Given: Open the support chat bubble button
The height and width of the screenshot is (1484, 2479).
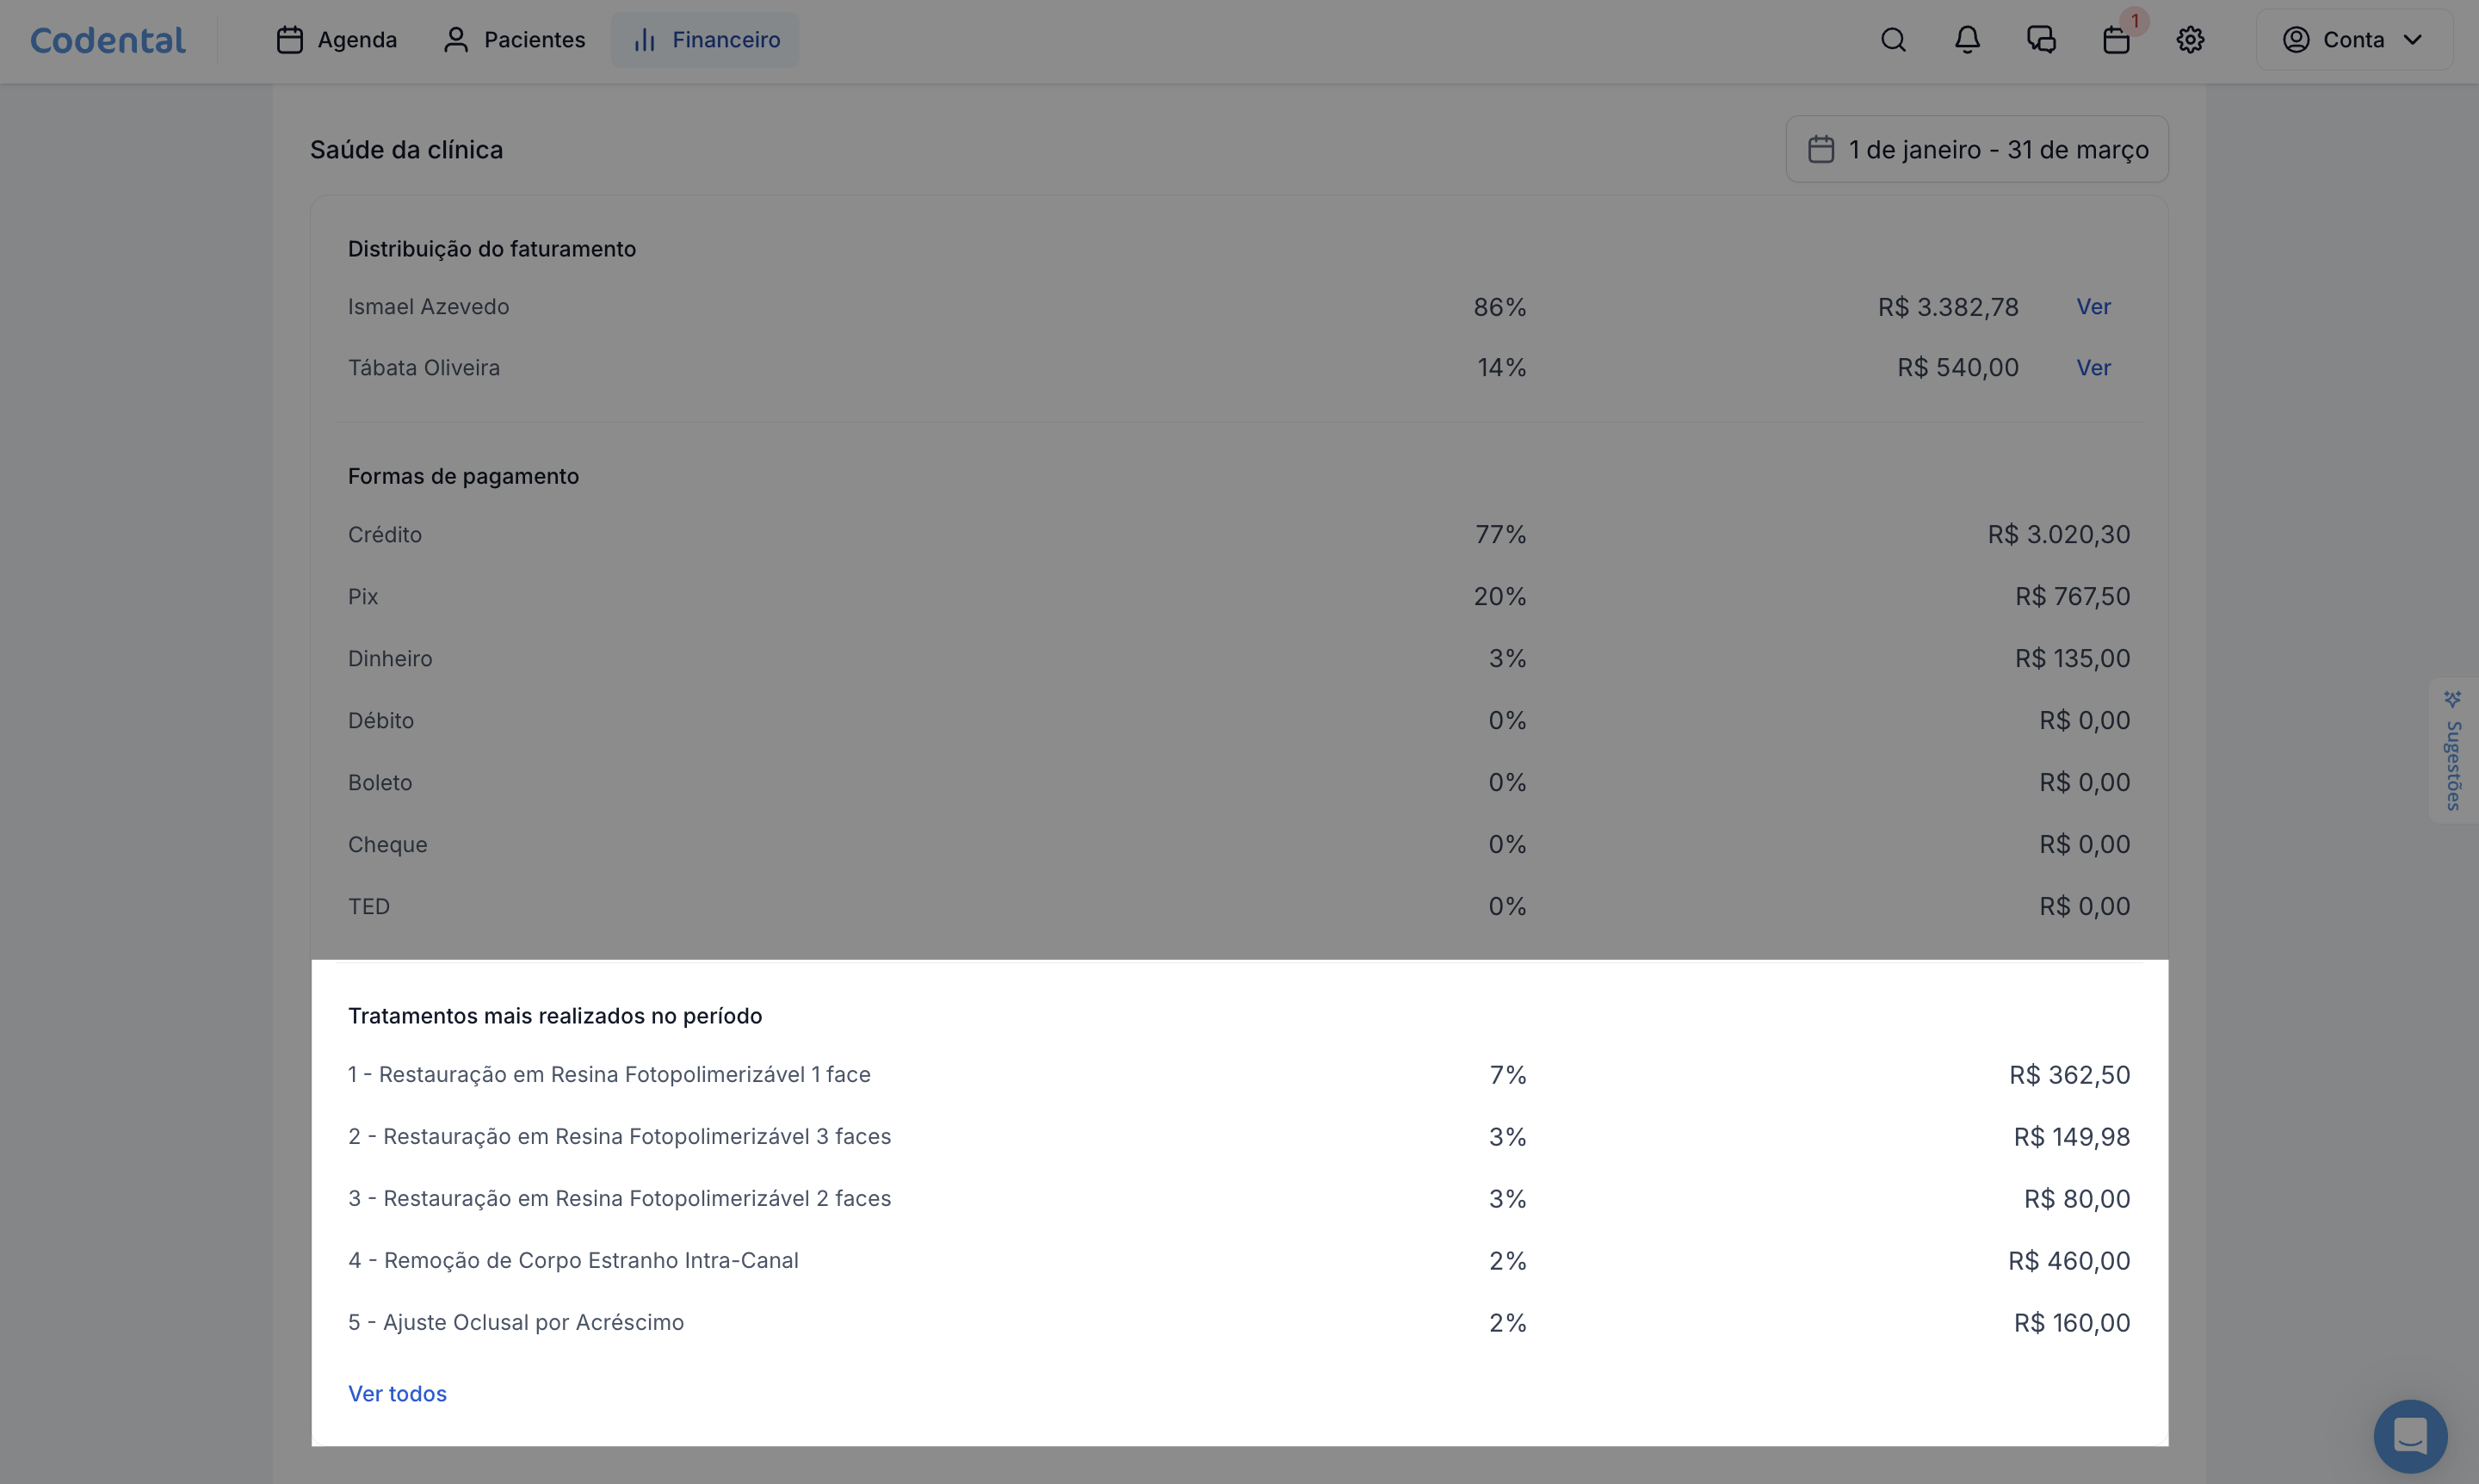Looking at the screenshot, I should coord(2410,1435).
